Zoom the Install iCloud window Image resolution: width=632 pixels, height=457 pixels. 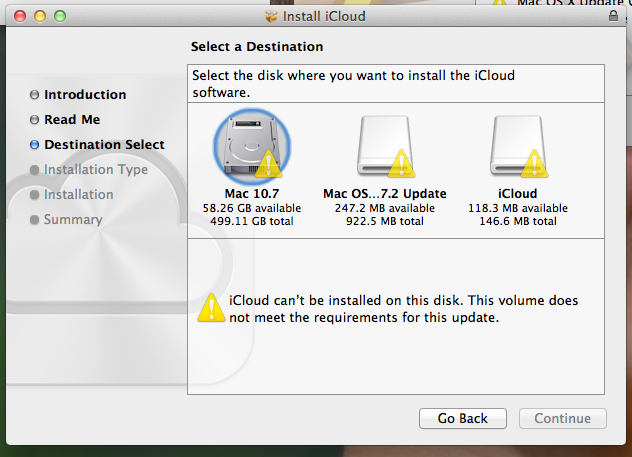click(60, 16)
